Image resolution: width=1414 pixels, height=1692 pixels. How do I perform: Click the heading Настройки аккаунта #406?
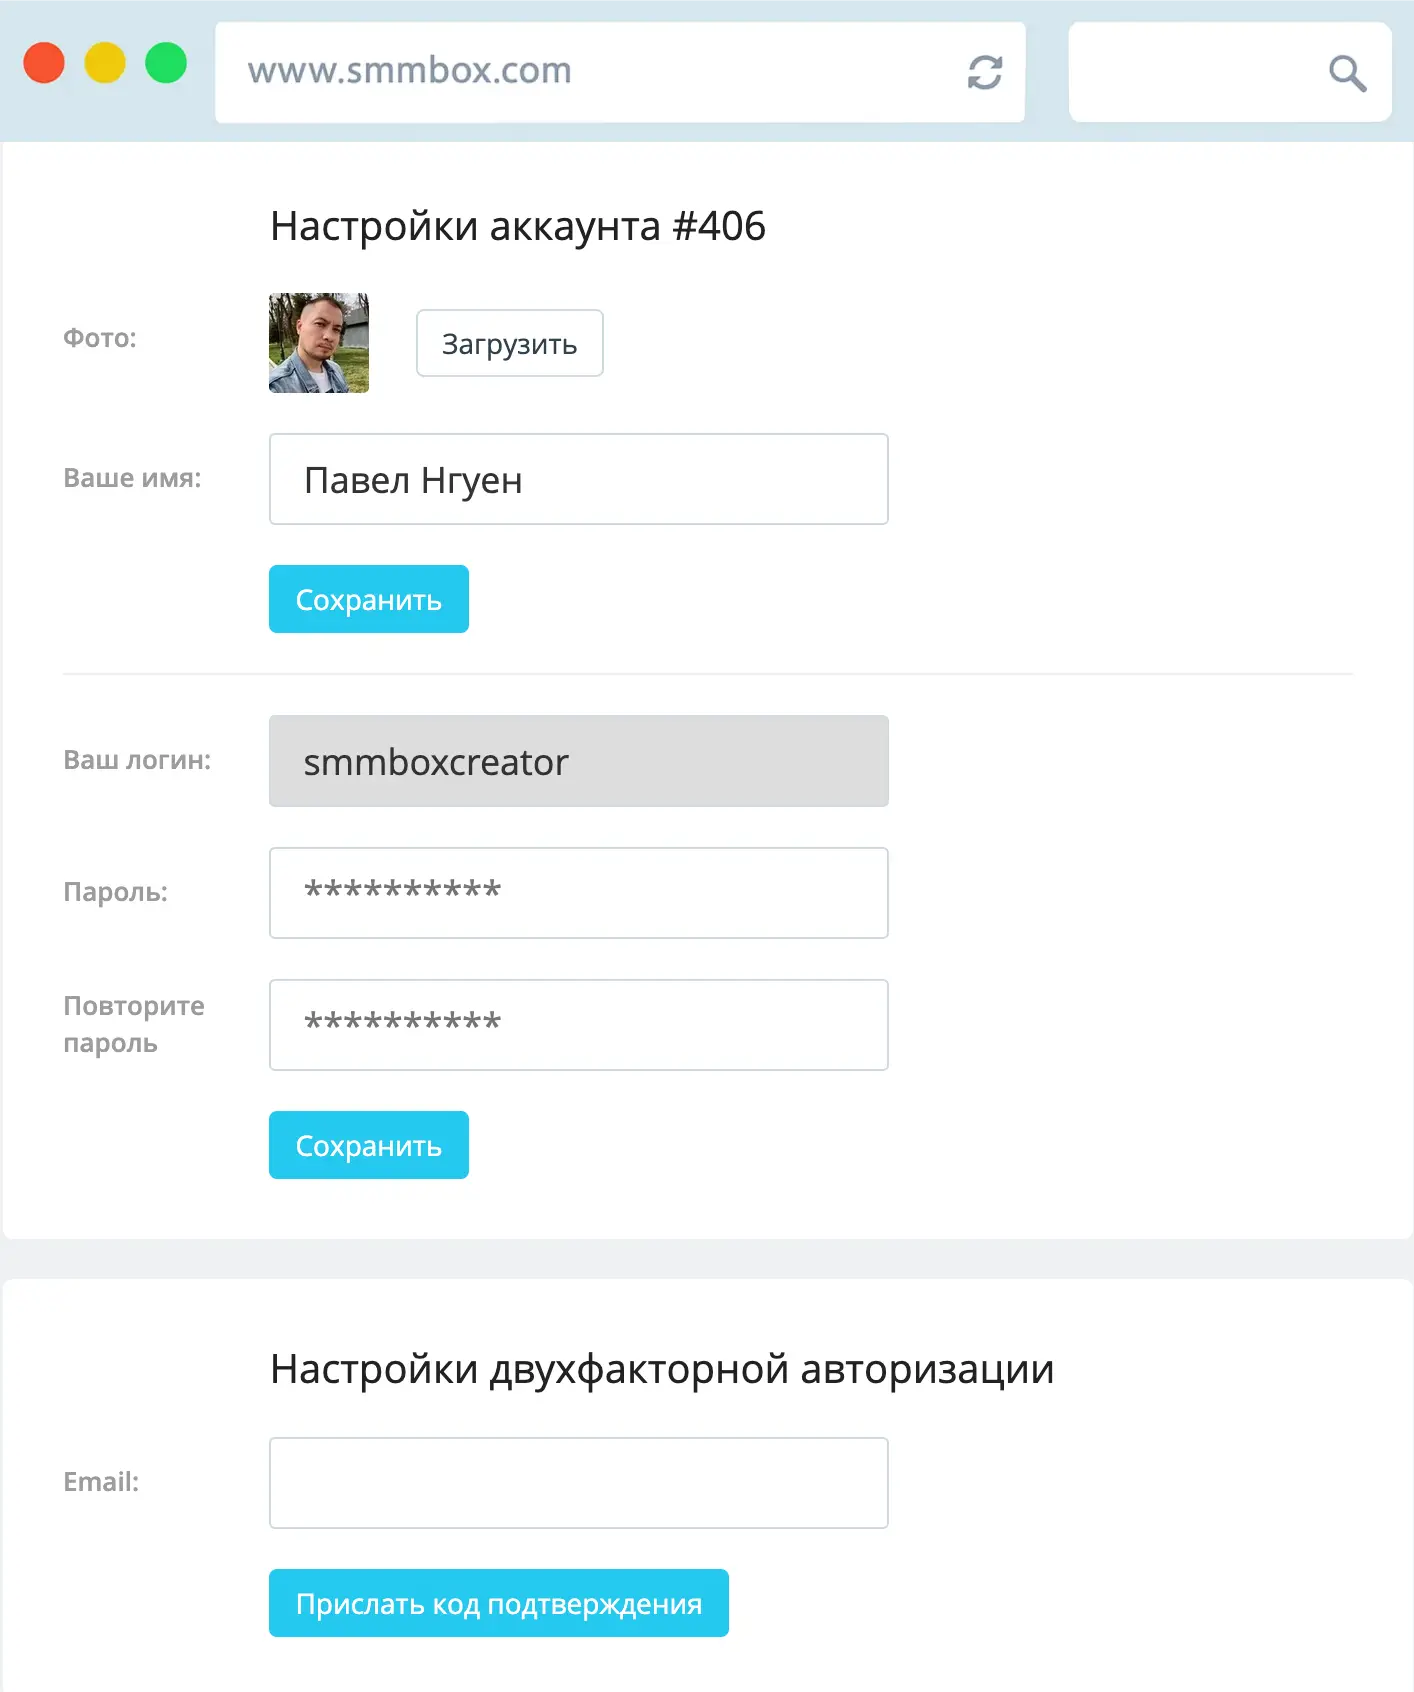tap(518, 226)
